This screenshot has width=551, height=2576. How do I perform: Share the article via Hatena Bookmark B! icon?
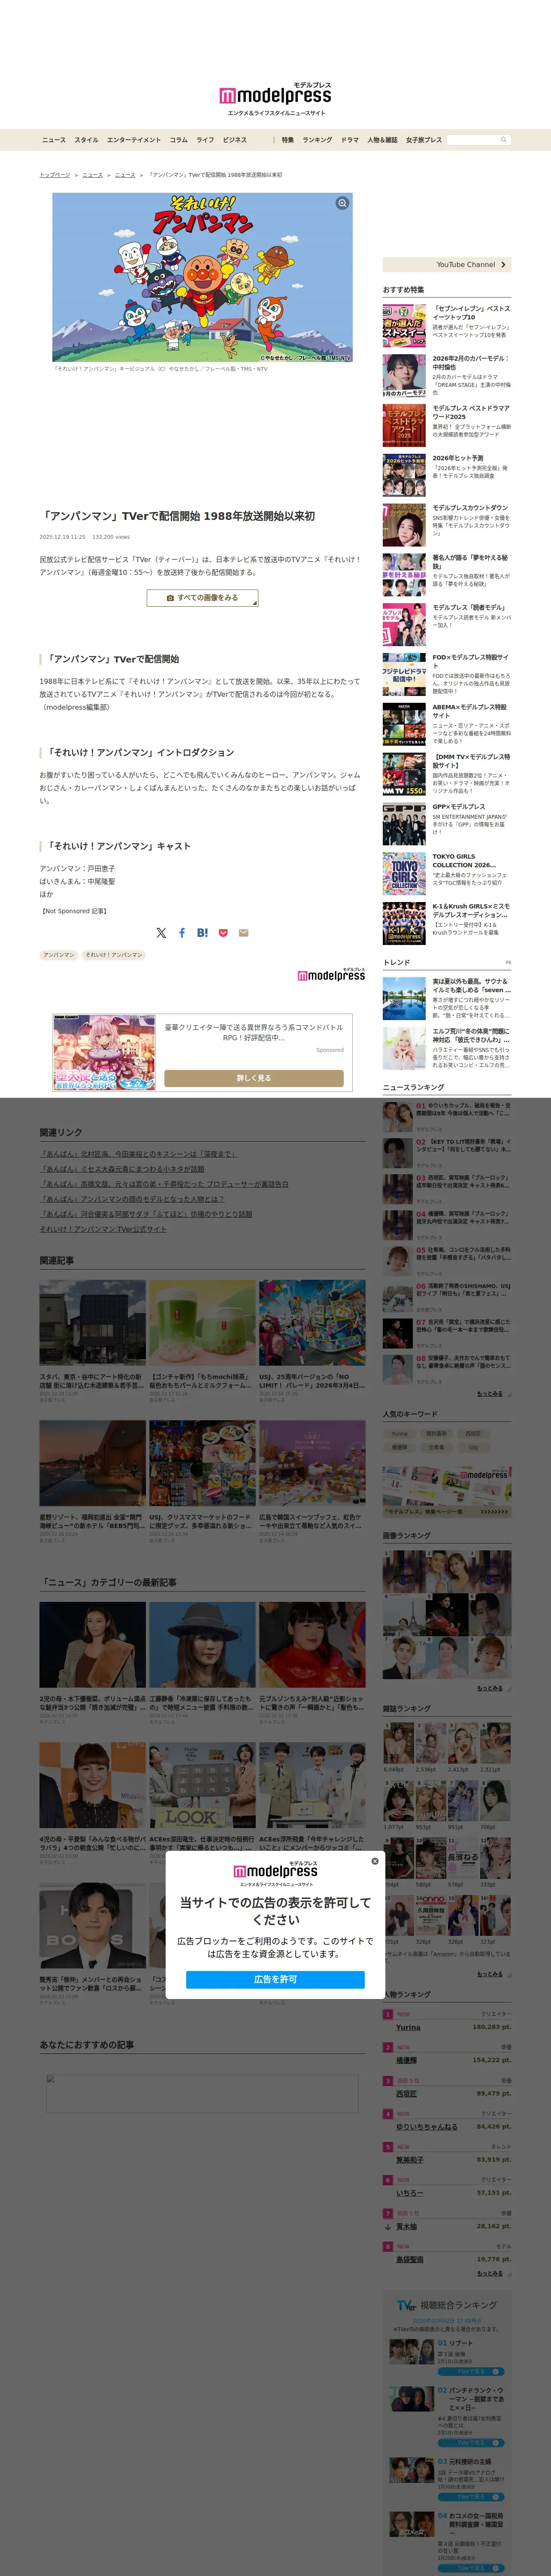[202, 932]
